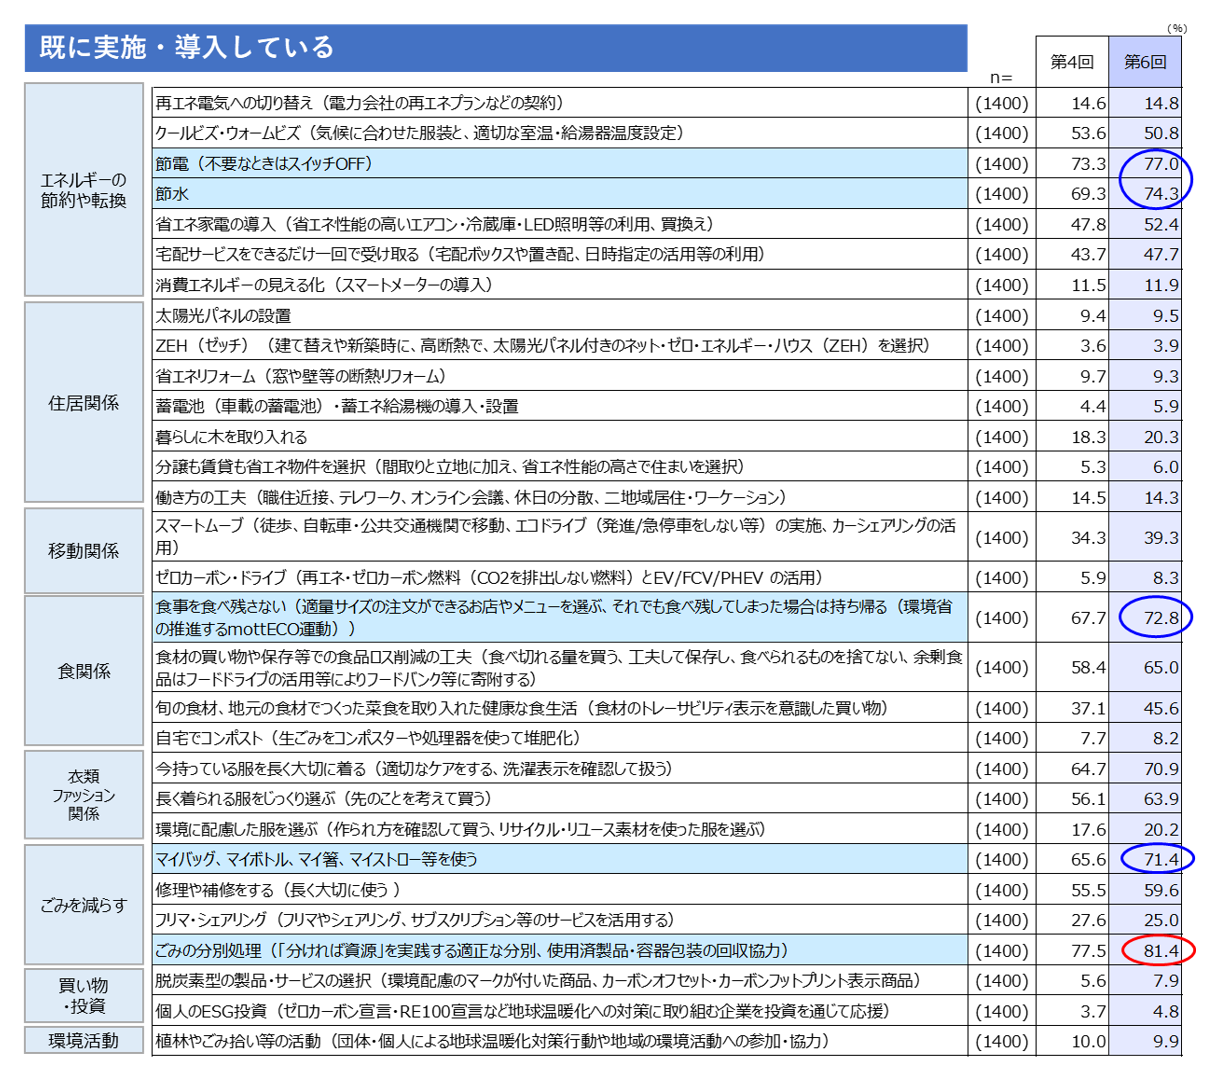This screenshot has width=1215, height=1071.
Task: Click the 省エネ家電の導入 row text
Action: click(436, 225)
